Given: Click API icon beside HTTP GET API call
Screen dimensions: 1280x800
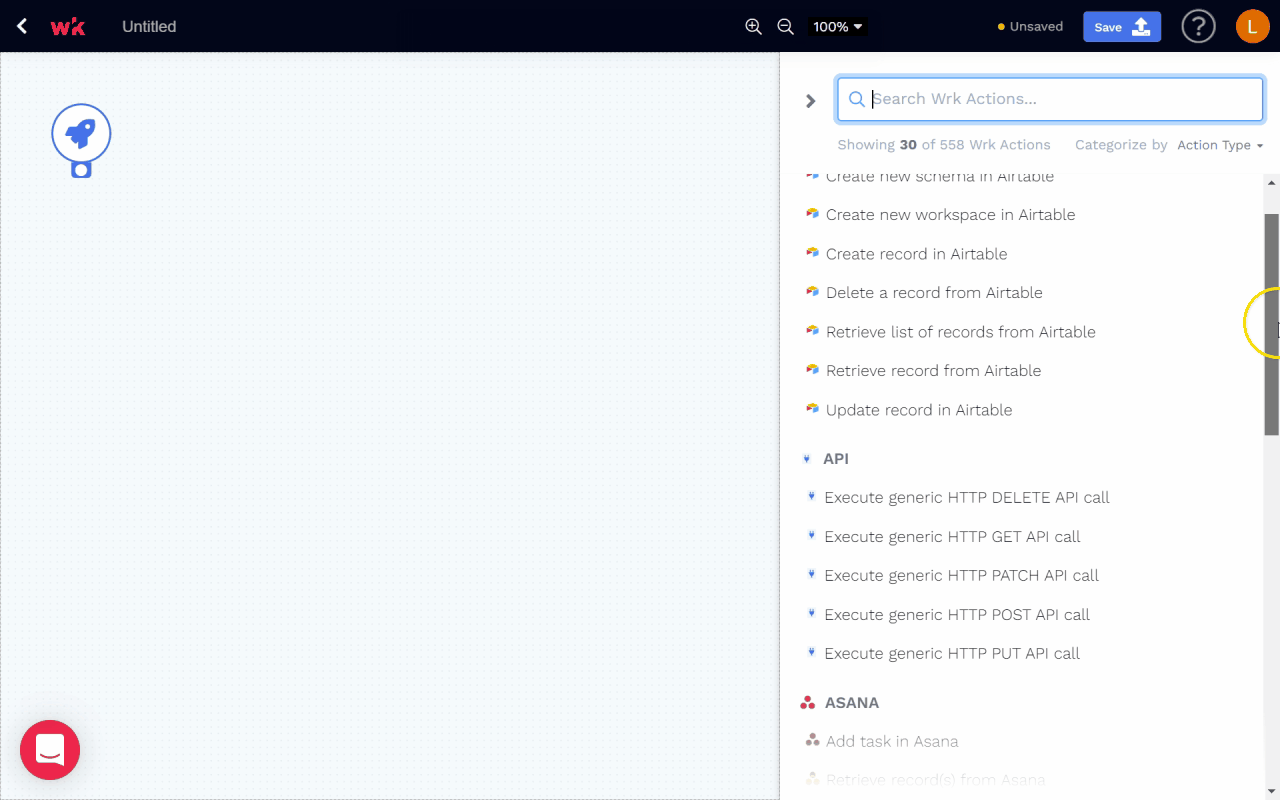Looking at the screenshot, I should click(811, 536).
